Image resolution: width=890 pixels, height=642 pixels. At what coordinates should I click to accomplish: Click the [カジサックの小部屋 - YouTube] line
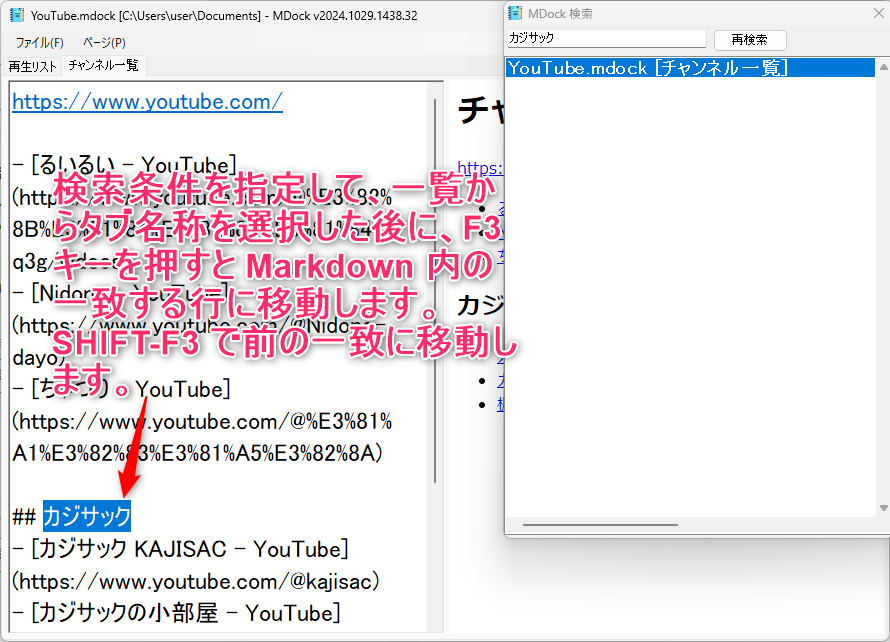click(x=176, y=613)
